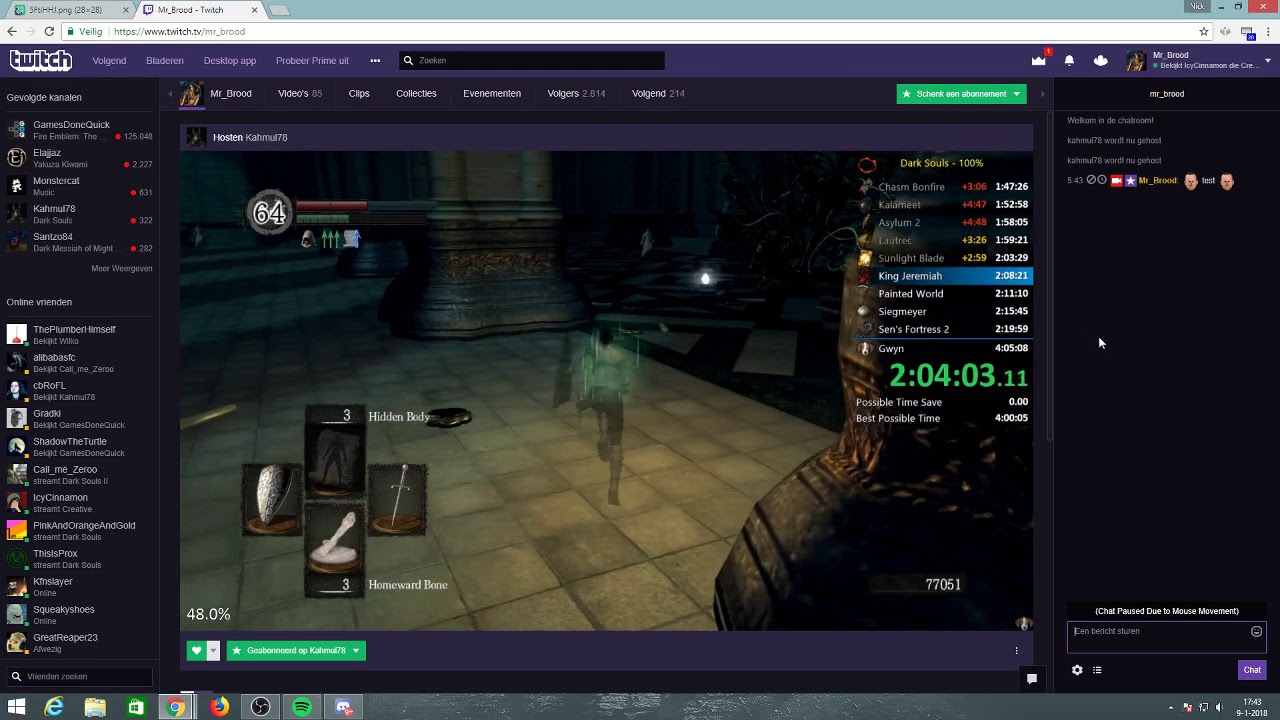Open Monstercat followed channel

(x=80, y=186)
